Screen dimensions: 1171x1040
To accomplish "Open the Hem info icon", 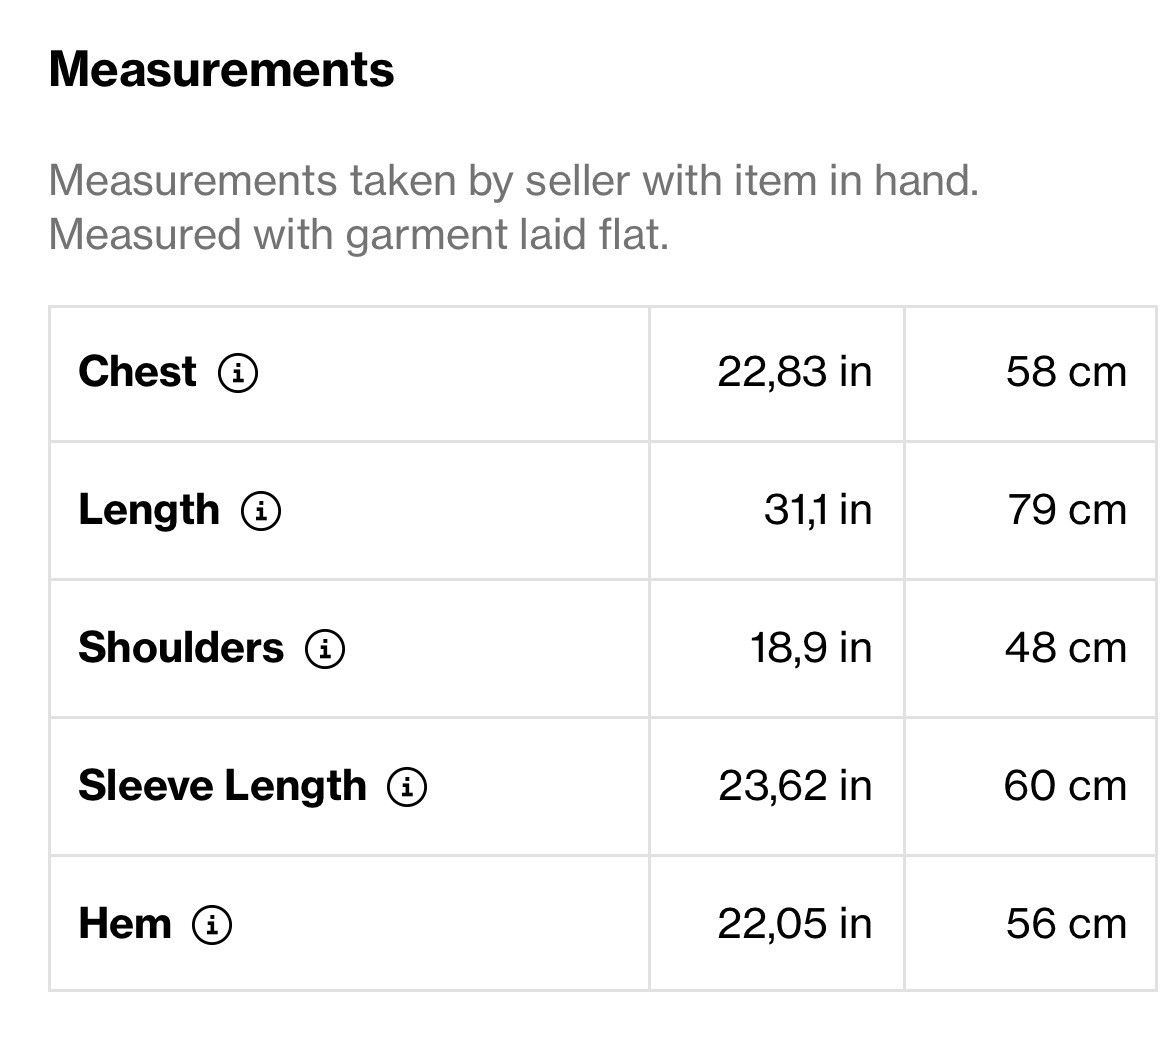I will [x=212, y=924].
